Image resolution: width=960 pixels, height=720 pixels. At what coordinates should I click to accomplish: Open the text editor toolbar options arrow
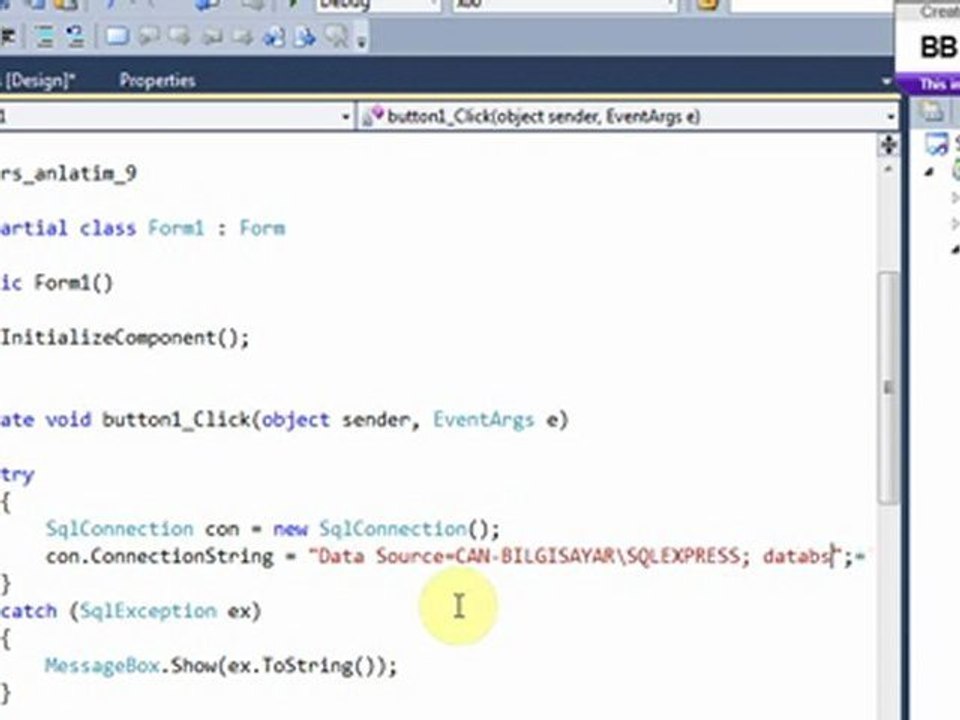361,40
